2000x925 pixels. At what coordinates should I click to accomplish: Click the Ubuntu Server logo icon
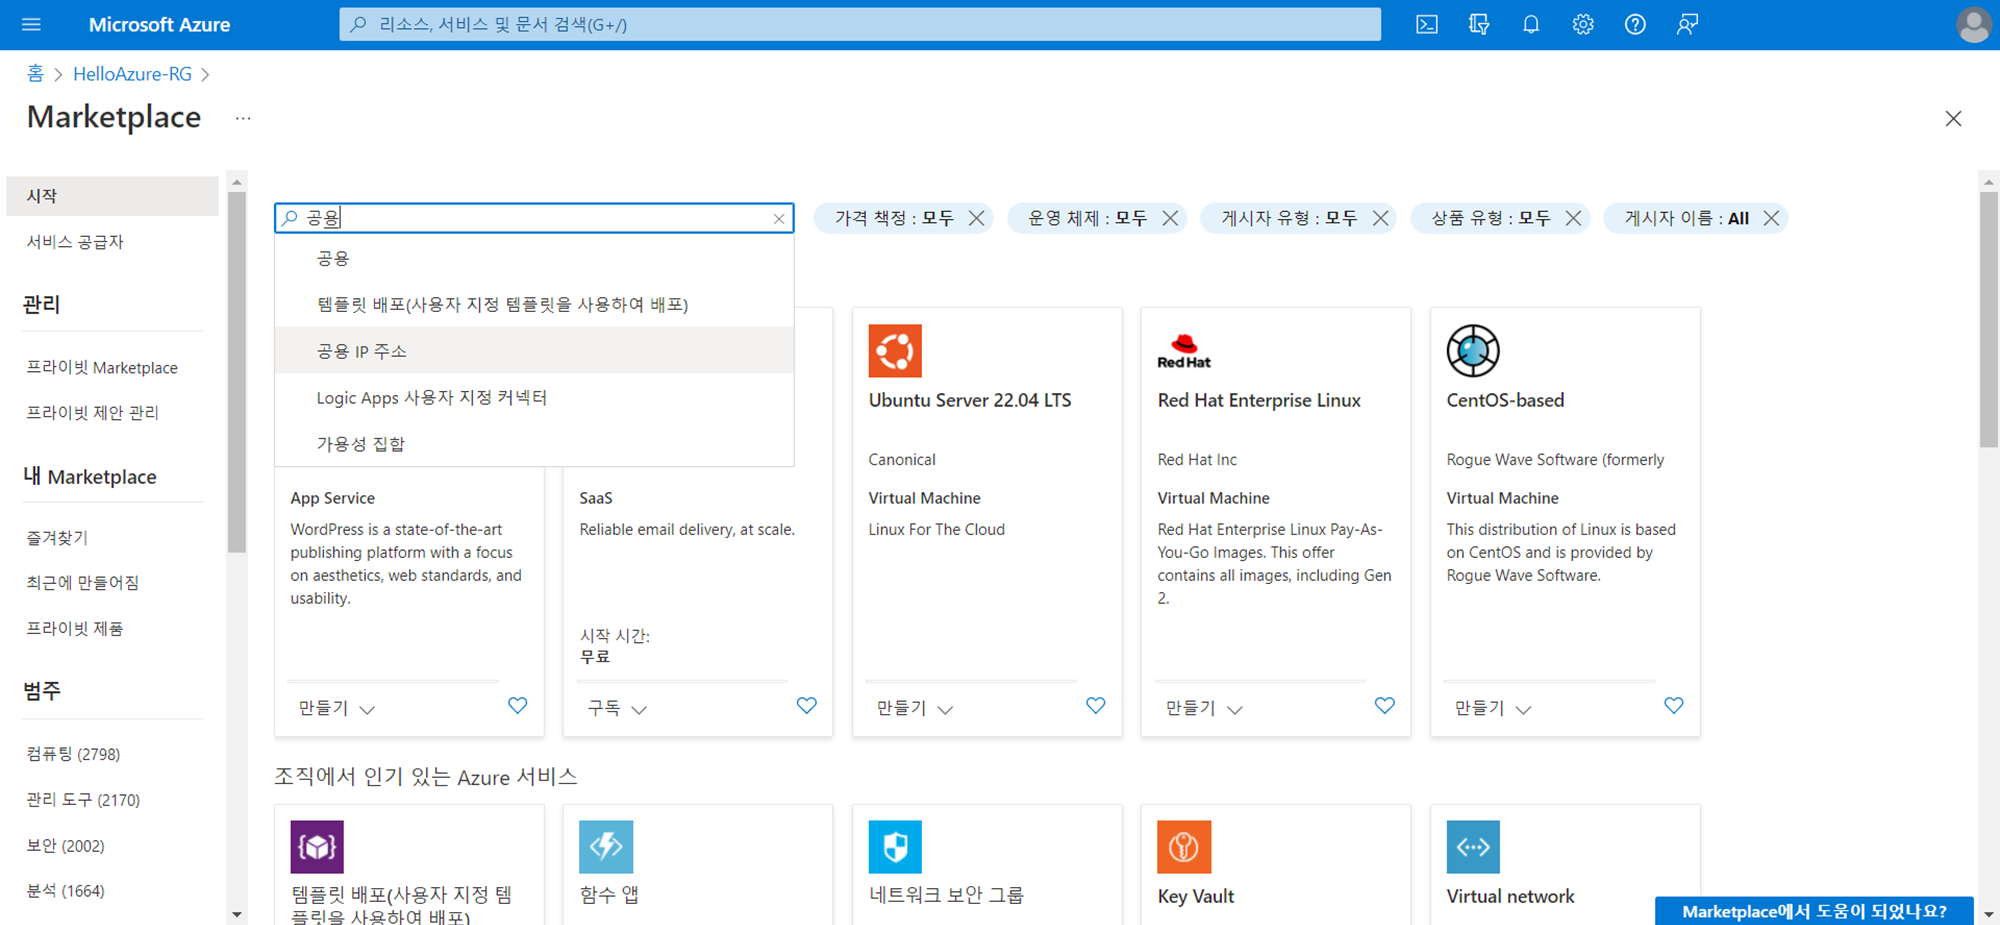[895, 351]
